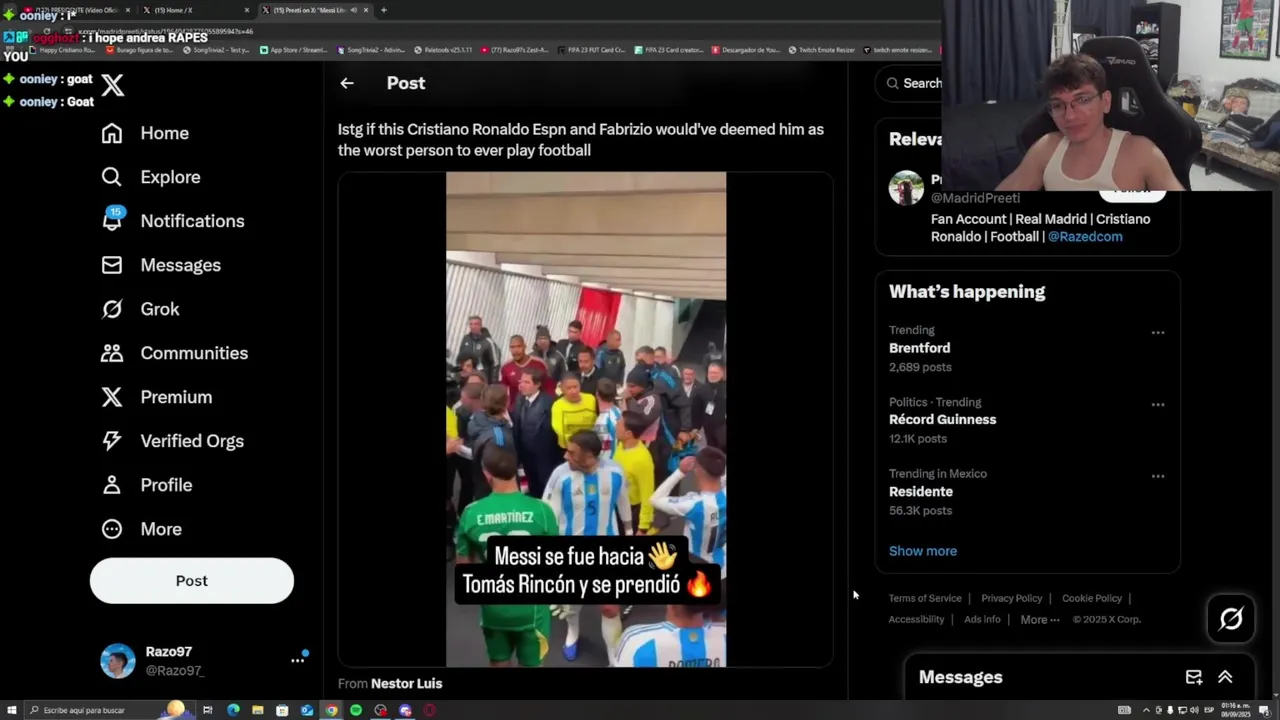Open File Explorer from taskbar
Image resolution: width=1280 pixels, height=720 pixels.
click(x=257, y=710)
